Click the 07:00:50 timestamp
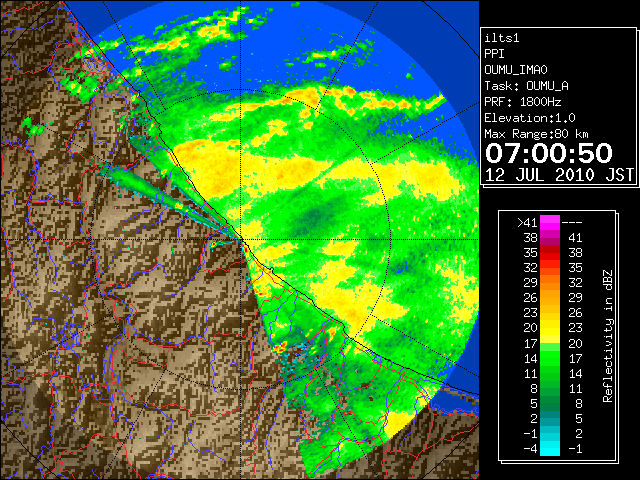 click(549, 153)
